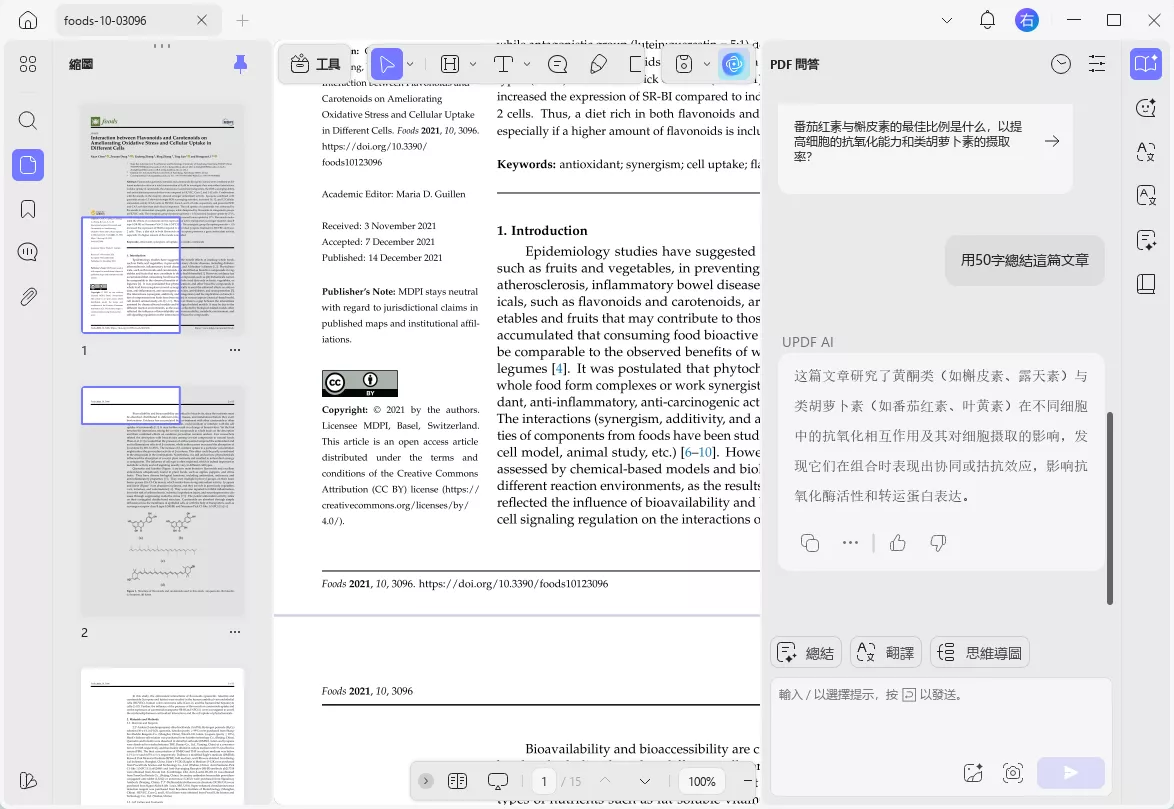Viewport: 1174px width, 809px height.
Task: Like the AI response with thumbs up
Action: [x=898, y=543]
